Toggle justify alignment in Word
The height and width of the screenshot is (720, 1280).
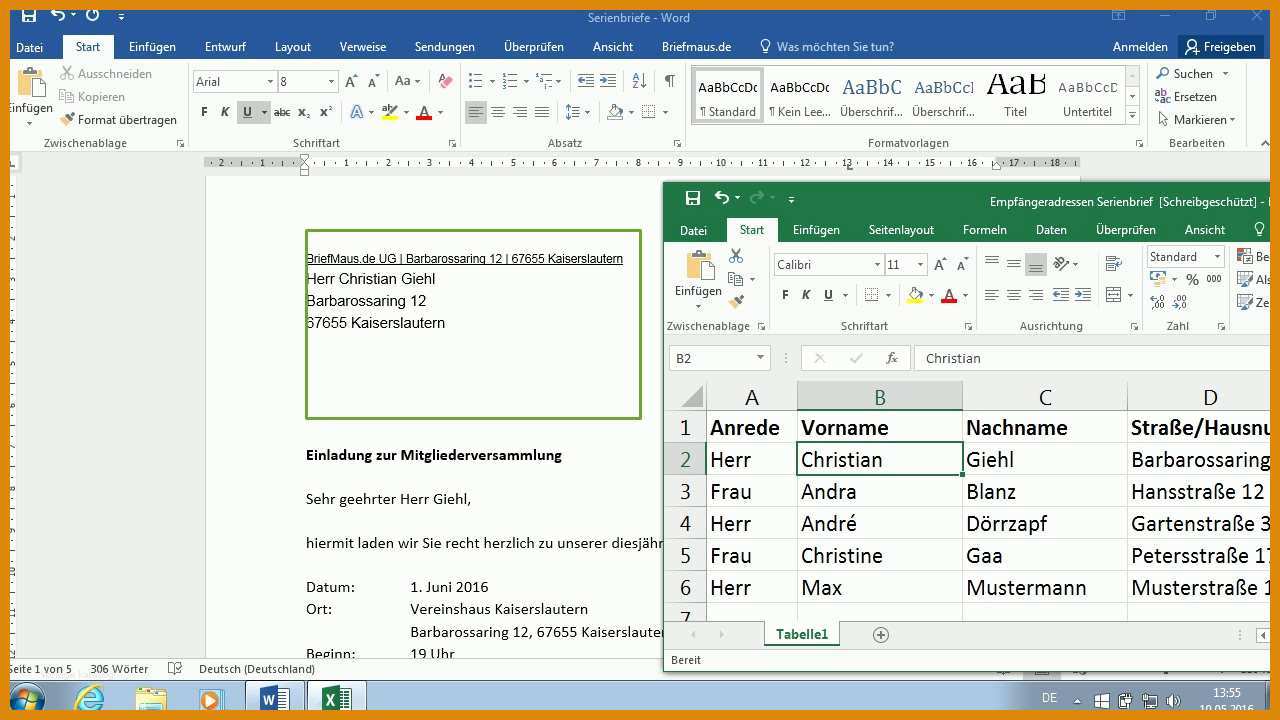coord(542,112)
